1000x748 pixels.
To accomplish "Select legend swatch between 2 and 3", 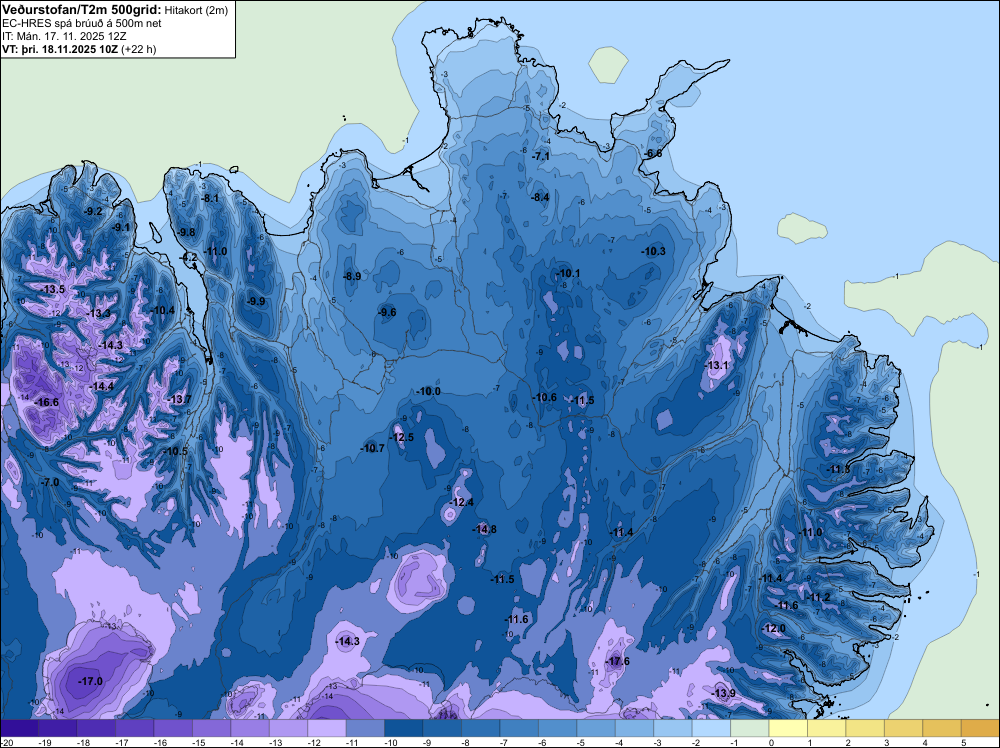I will 865,728.
